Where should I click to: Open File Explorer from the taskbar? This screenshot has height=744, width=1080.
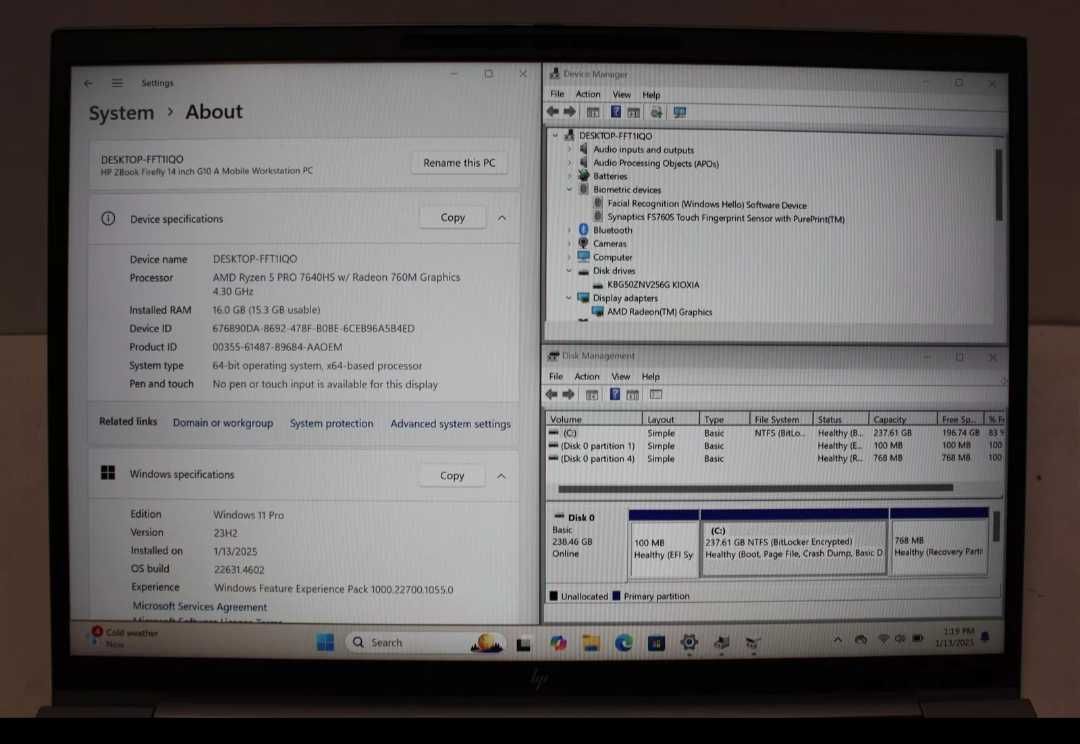[x=590, y=643]
